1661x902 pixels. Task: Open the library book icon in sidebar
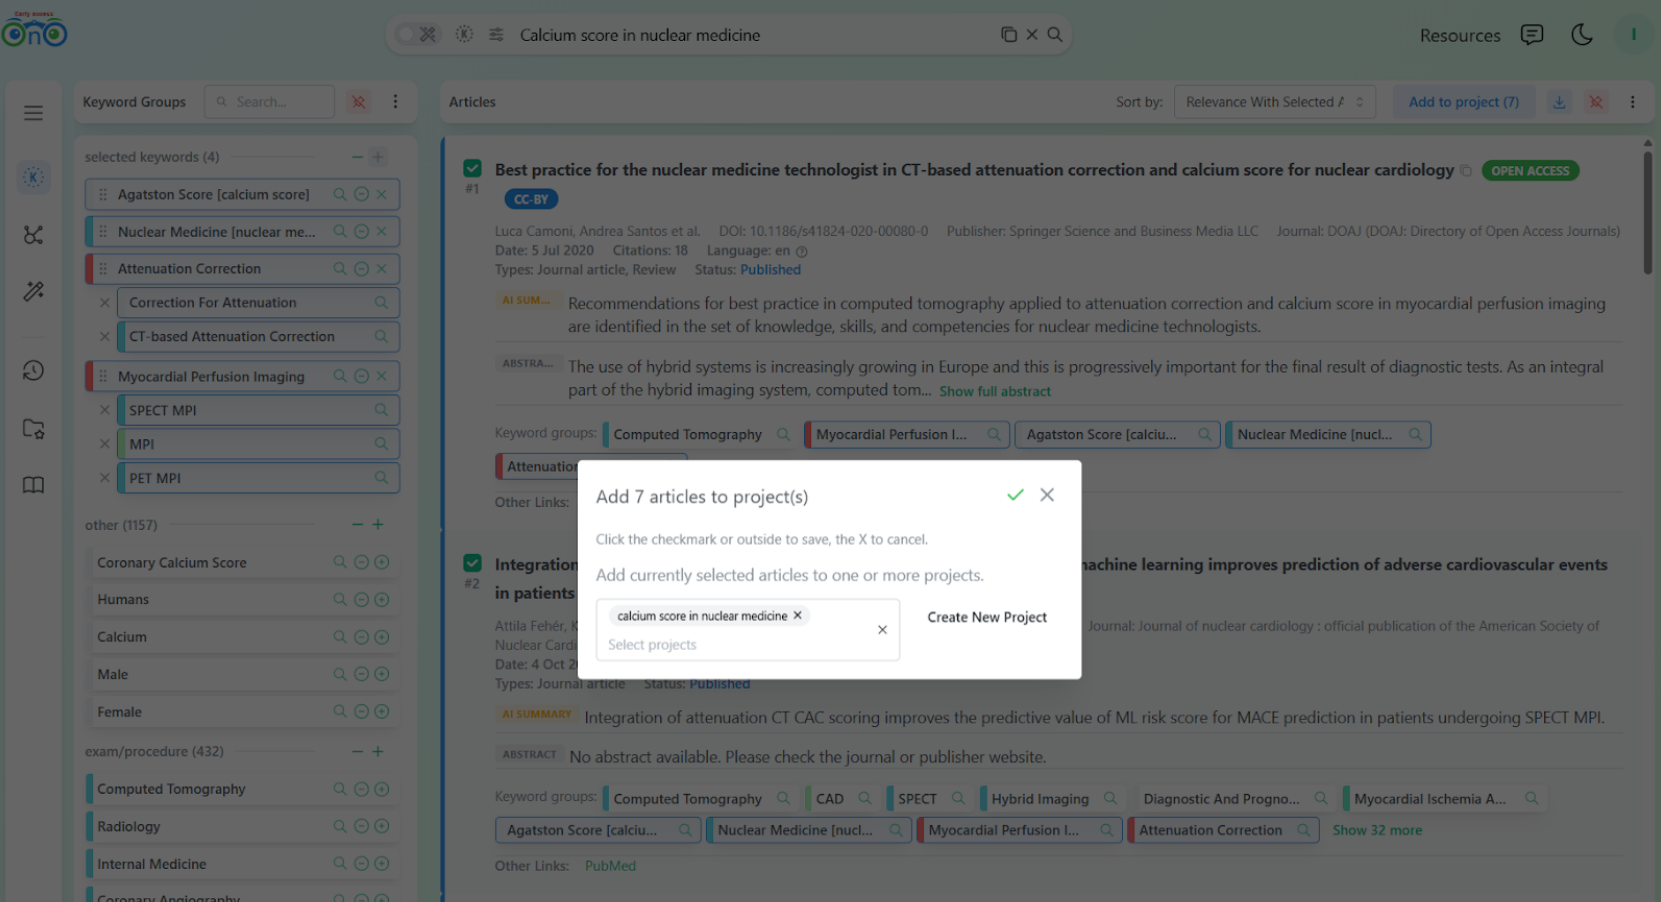click(33, 485)
